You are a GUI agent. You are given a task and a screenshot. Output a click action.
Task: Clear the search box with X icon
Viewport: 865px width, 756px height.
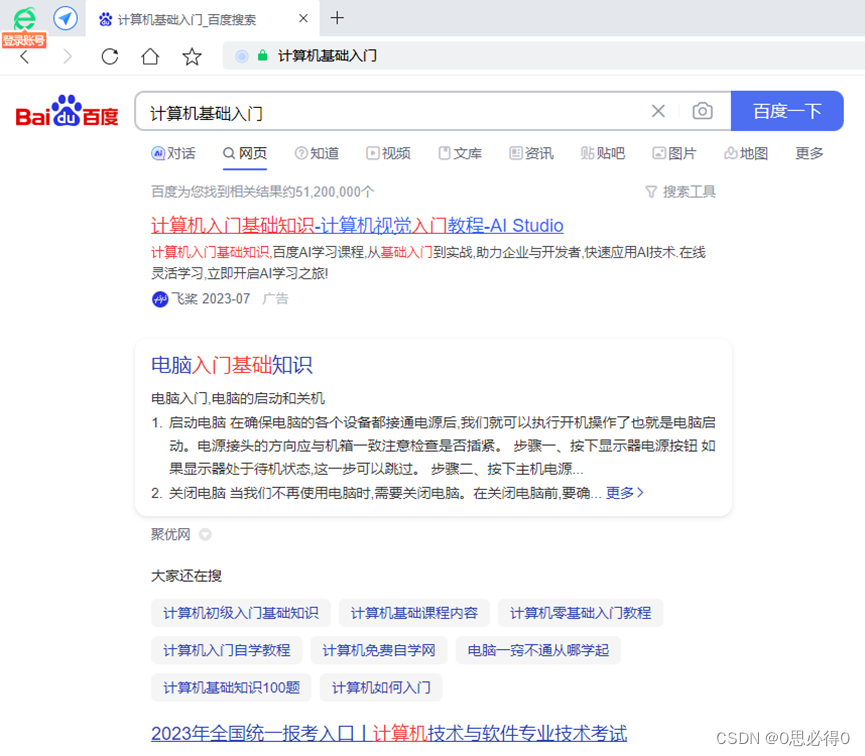click(x=658, y=111)
